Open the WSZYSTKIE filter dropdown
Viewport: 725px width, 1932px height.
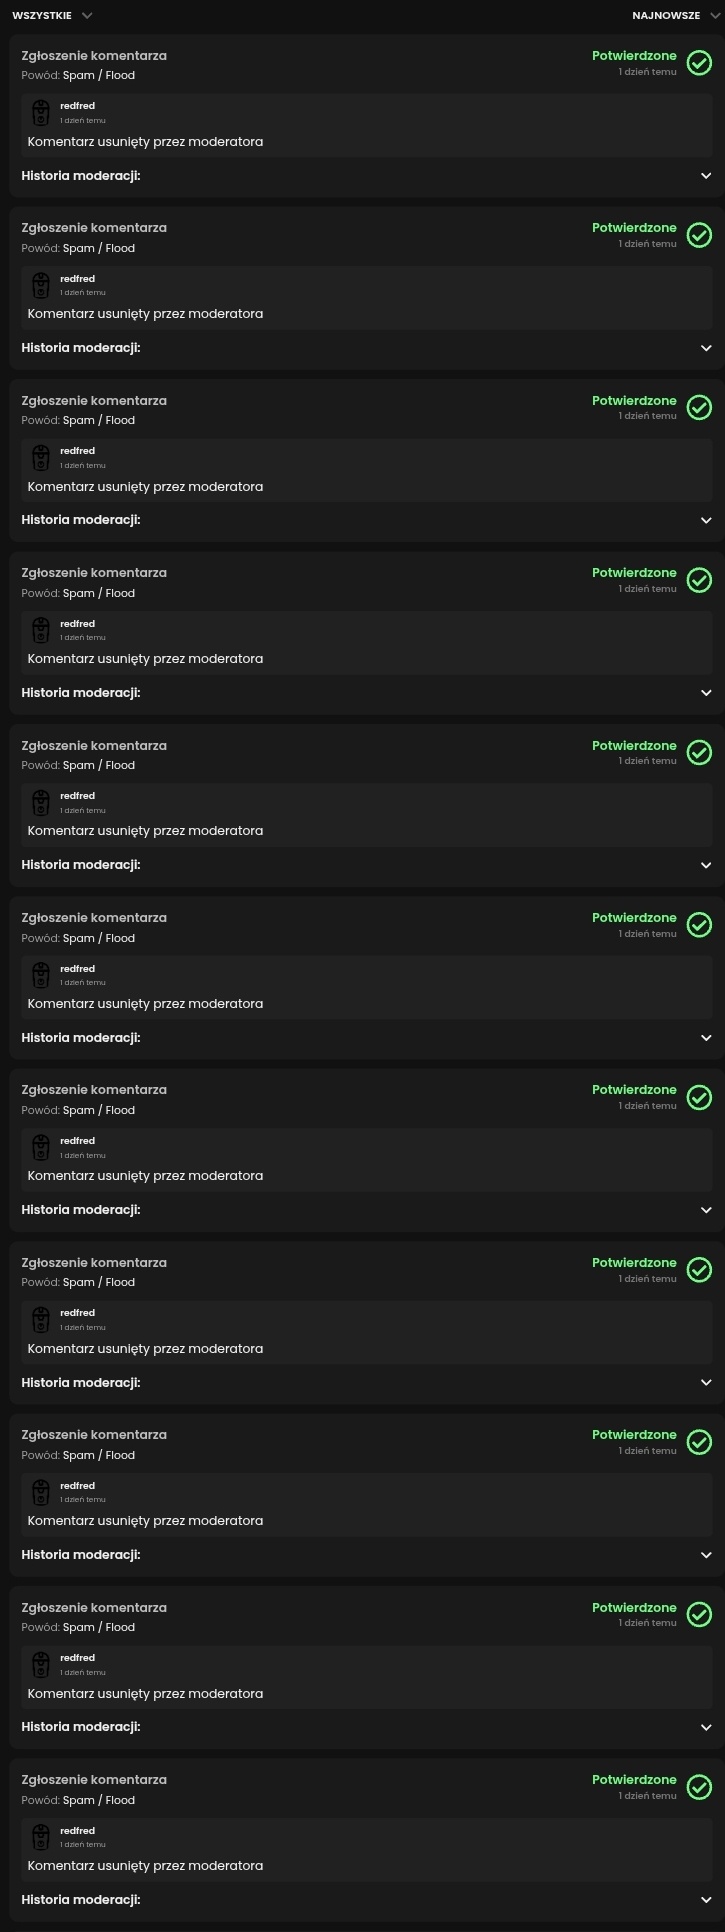(x=52, y=16)
